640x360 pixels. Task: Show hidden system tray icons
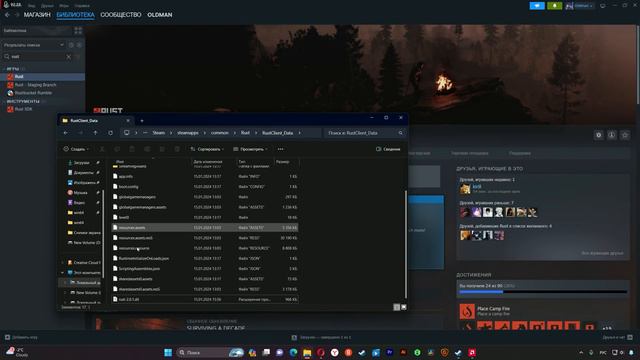[x=581, y=353]
